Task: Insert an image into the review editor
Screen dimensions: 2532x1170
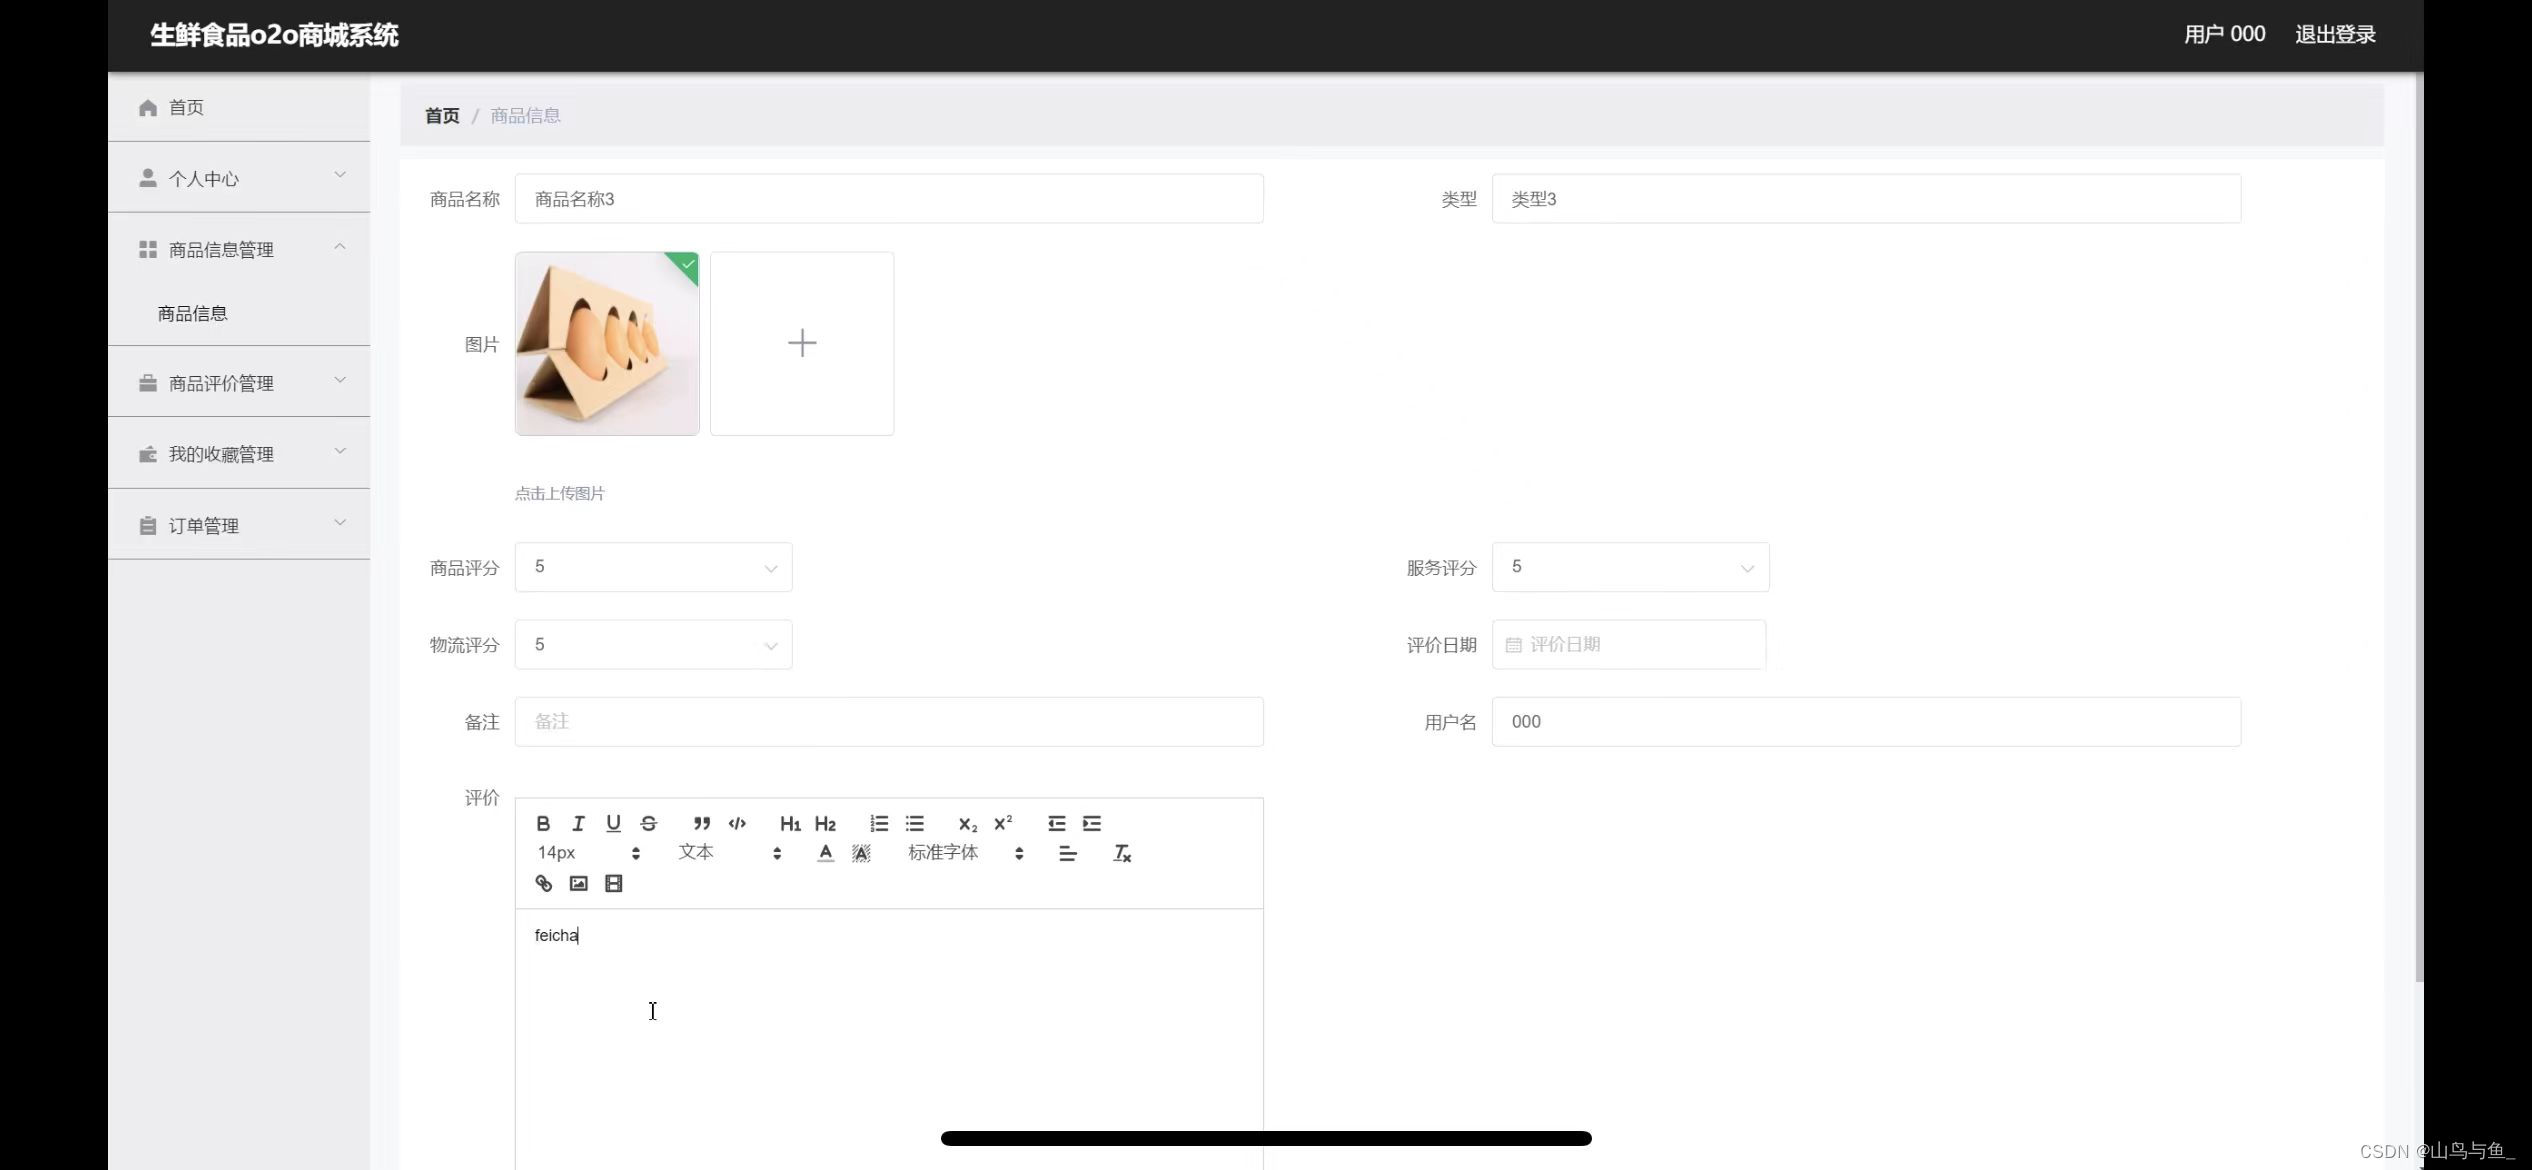Action: [578, 883]
